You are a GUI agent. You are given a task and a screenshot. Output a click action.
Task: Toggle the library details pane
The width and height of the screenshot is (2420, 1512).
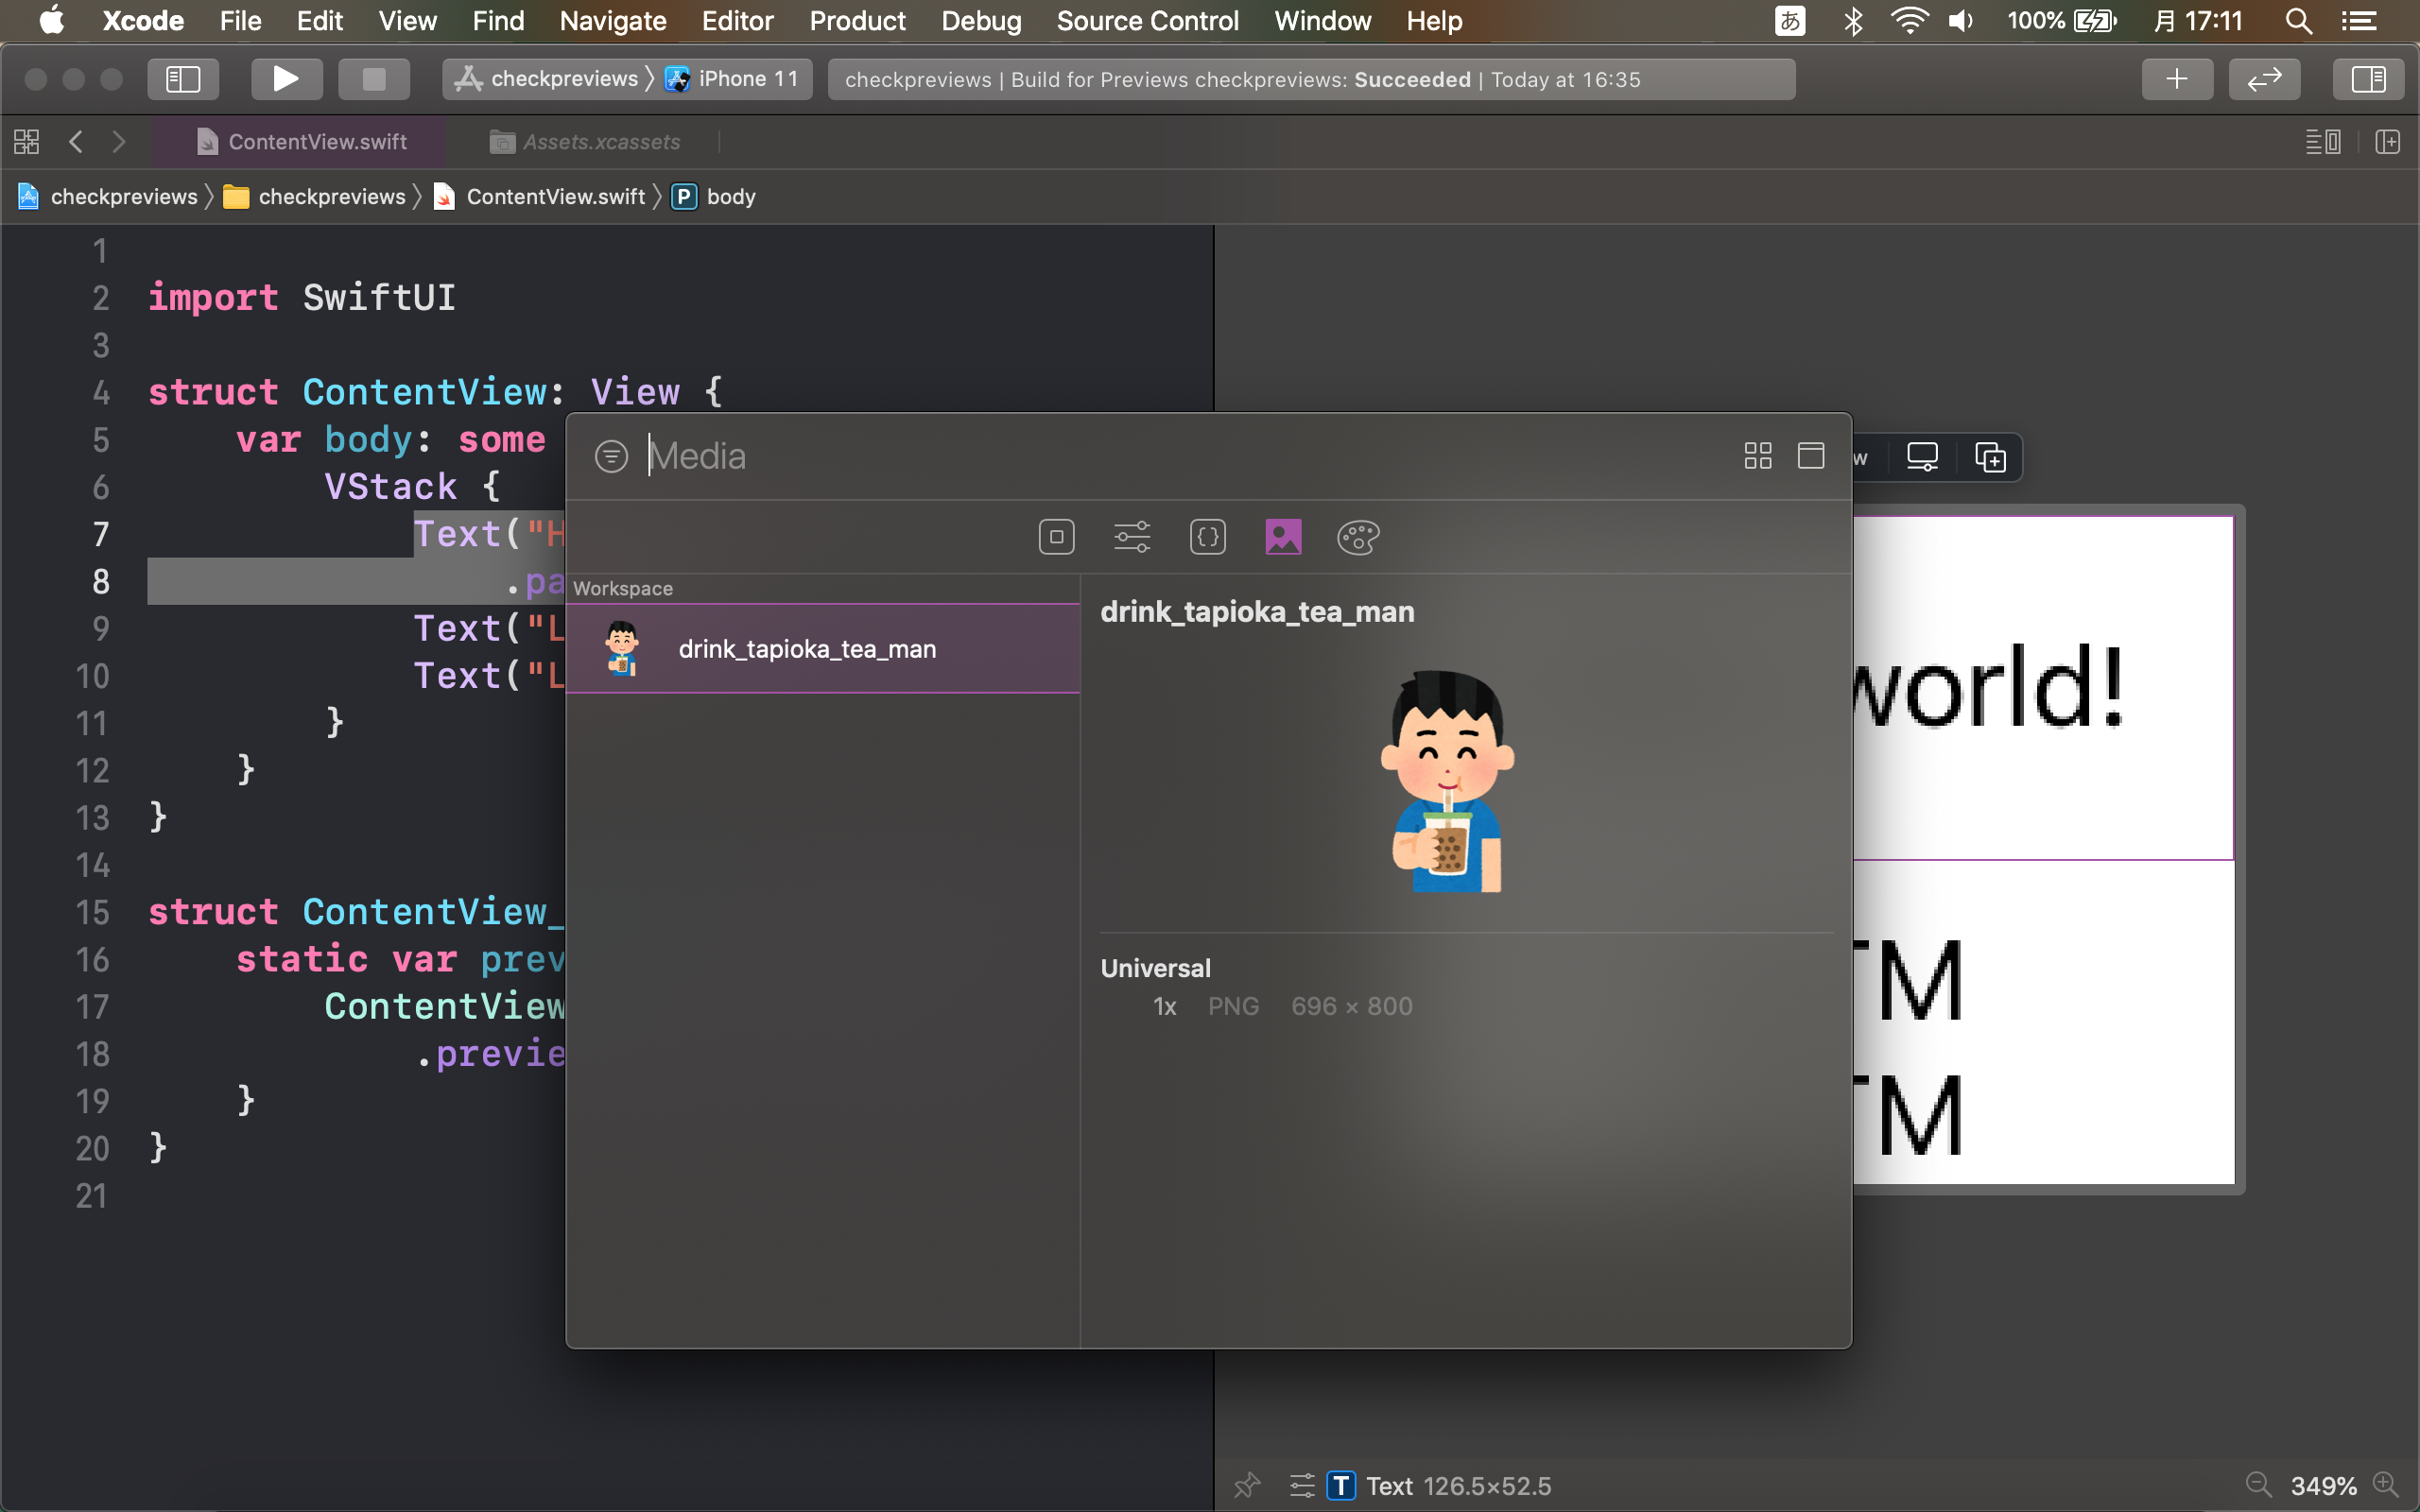[1810, 456]
